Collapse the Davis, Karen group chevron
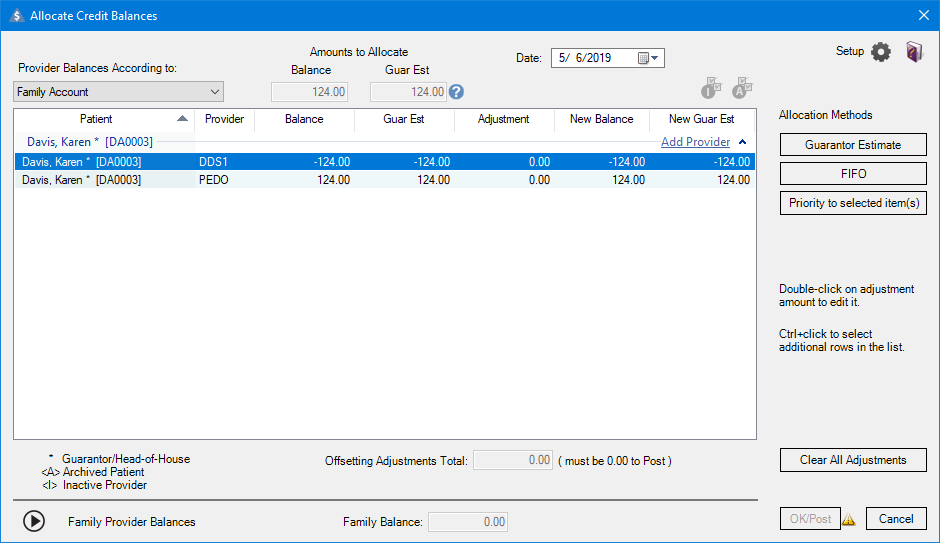The width and height of the screenshot is (940, 543). coord(742,142)
